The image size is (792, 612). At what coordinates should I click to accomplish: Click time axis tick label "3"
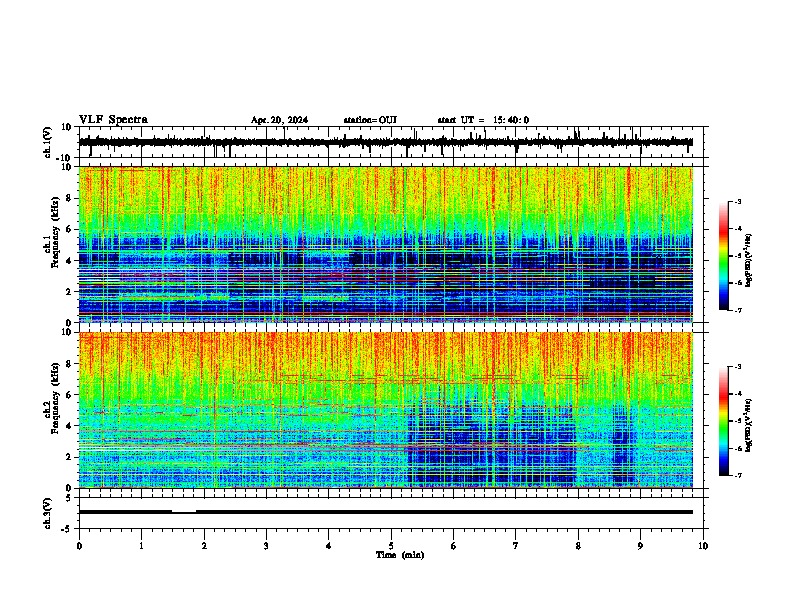pos(266,546)
